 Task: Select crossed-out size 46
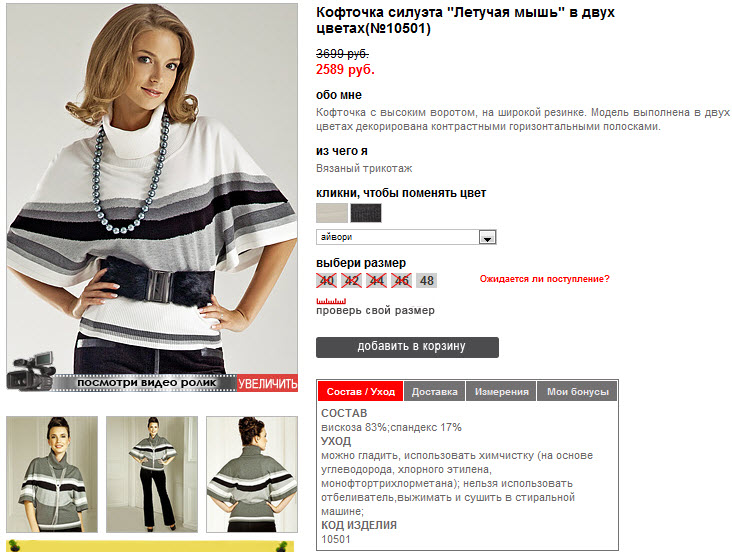point(401,281)
